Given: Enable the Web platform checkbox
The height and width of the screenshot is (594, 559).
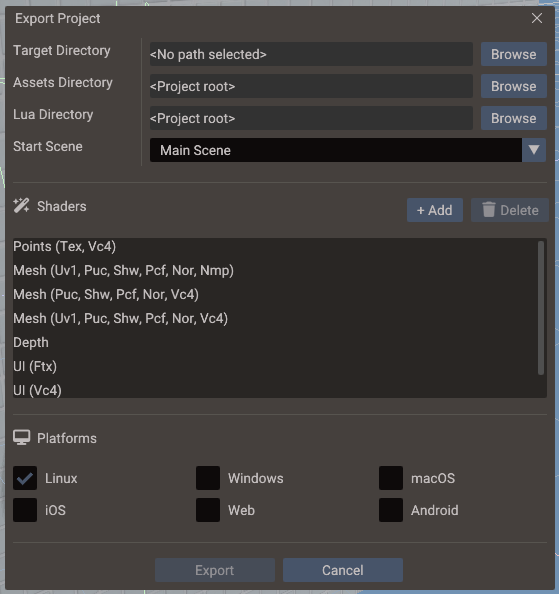Looking at the screenshot, I should click(x=208, y=510).
